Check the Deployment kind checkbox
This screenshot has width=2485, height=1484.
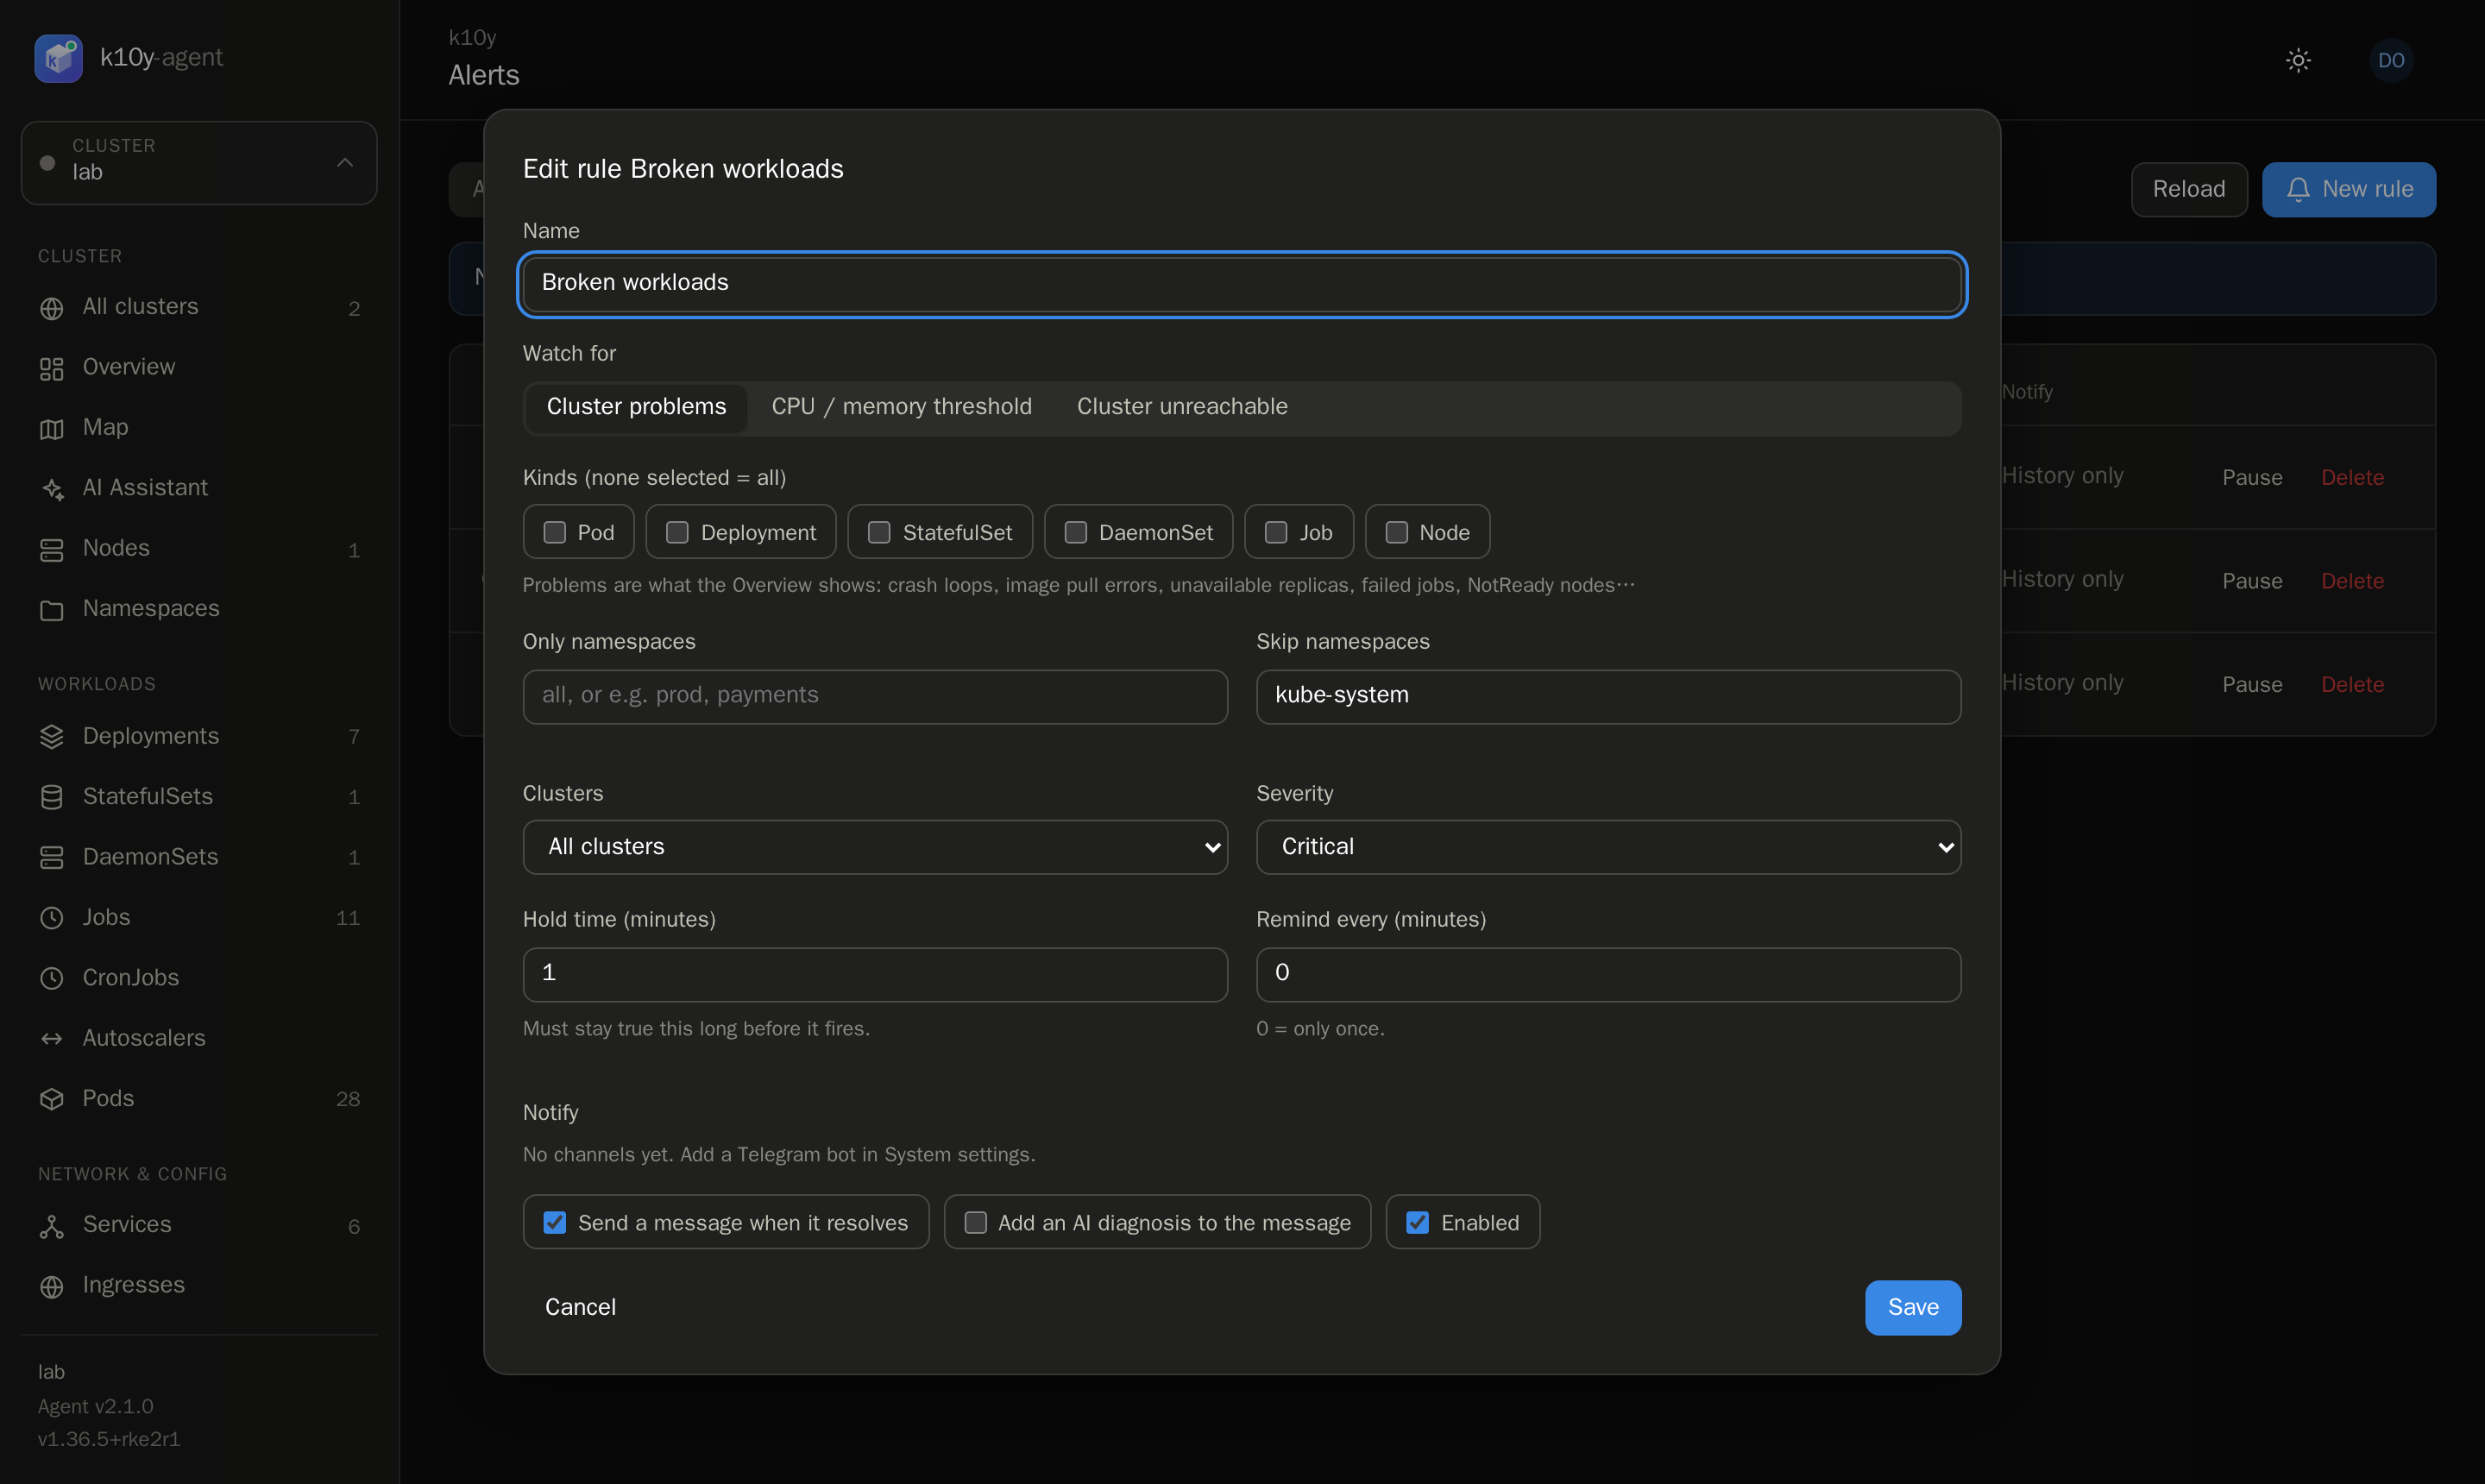pos(677,532)
